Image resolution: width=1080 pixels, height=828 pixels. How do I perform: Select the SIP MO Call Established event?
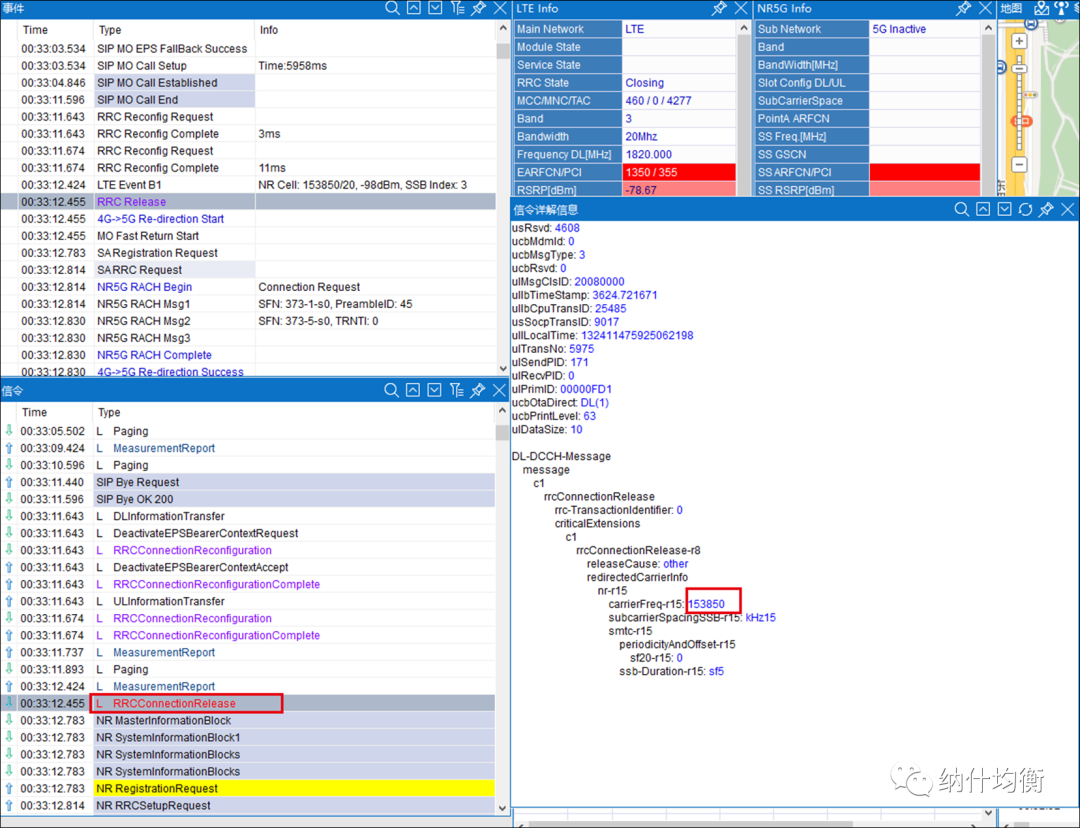click(248, 83)
